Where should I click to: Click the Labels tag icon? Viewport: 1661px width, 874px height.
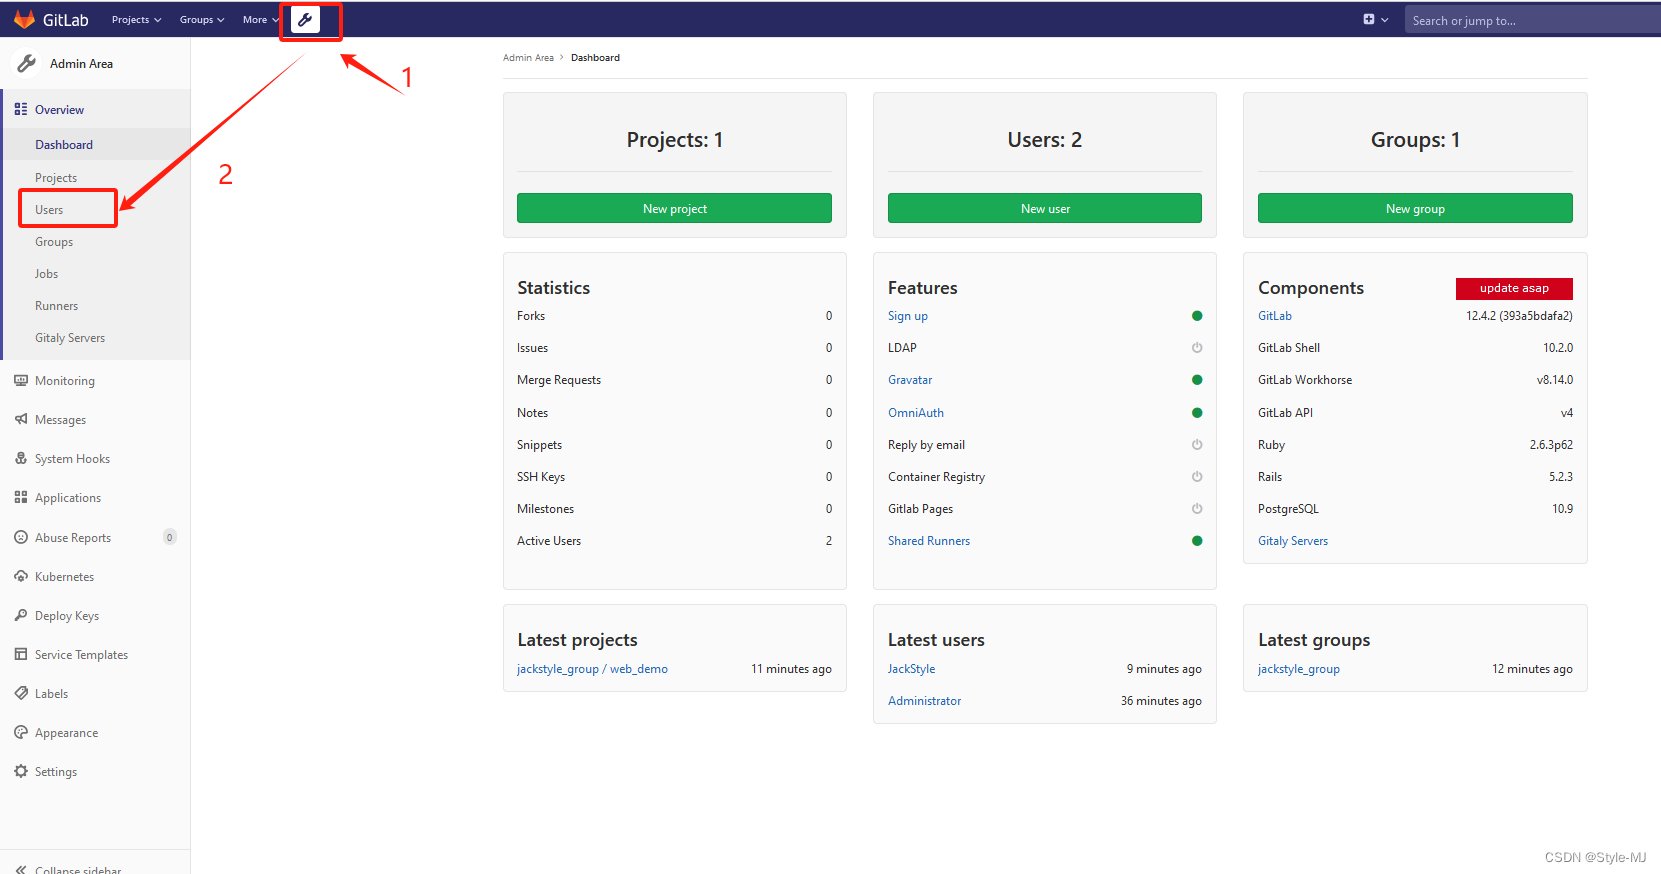21,693
